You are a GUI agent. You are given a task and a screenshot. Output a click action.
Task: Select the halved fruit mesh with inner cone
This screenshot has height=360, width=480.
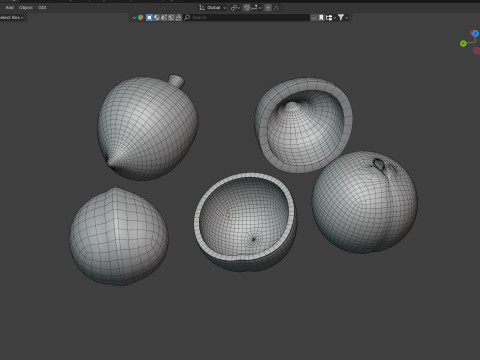coord(303,125)
